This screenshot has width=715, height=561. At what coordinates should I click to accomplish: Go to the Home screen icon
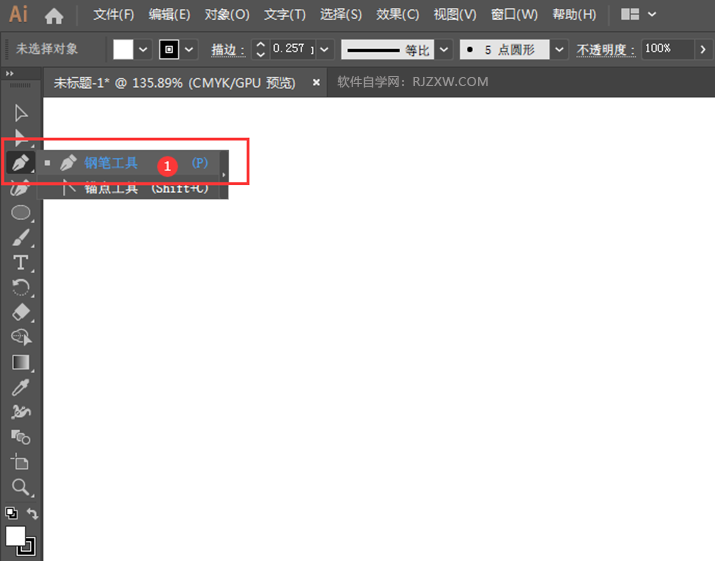tap(54, 16)
